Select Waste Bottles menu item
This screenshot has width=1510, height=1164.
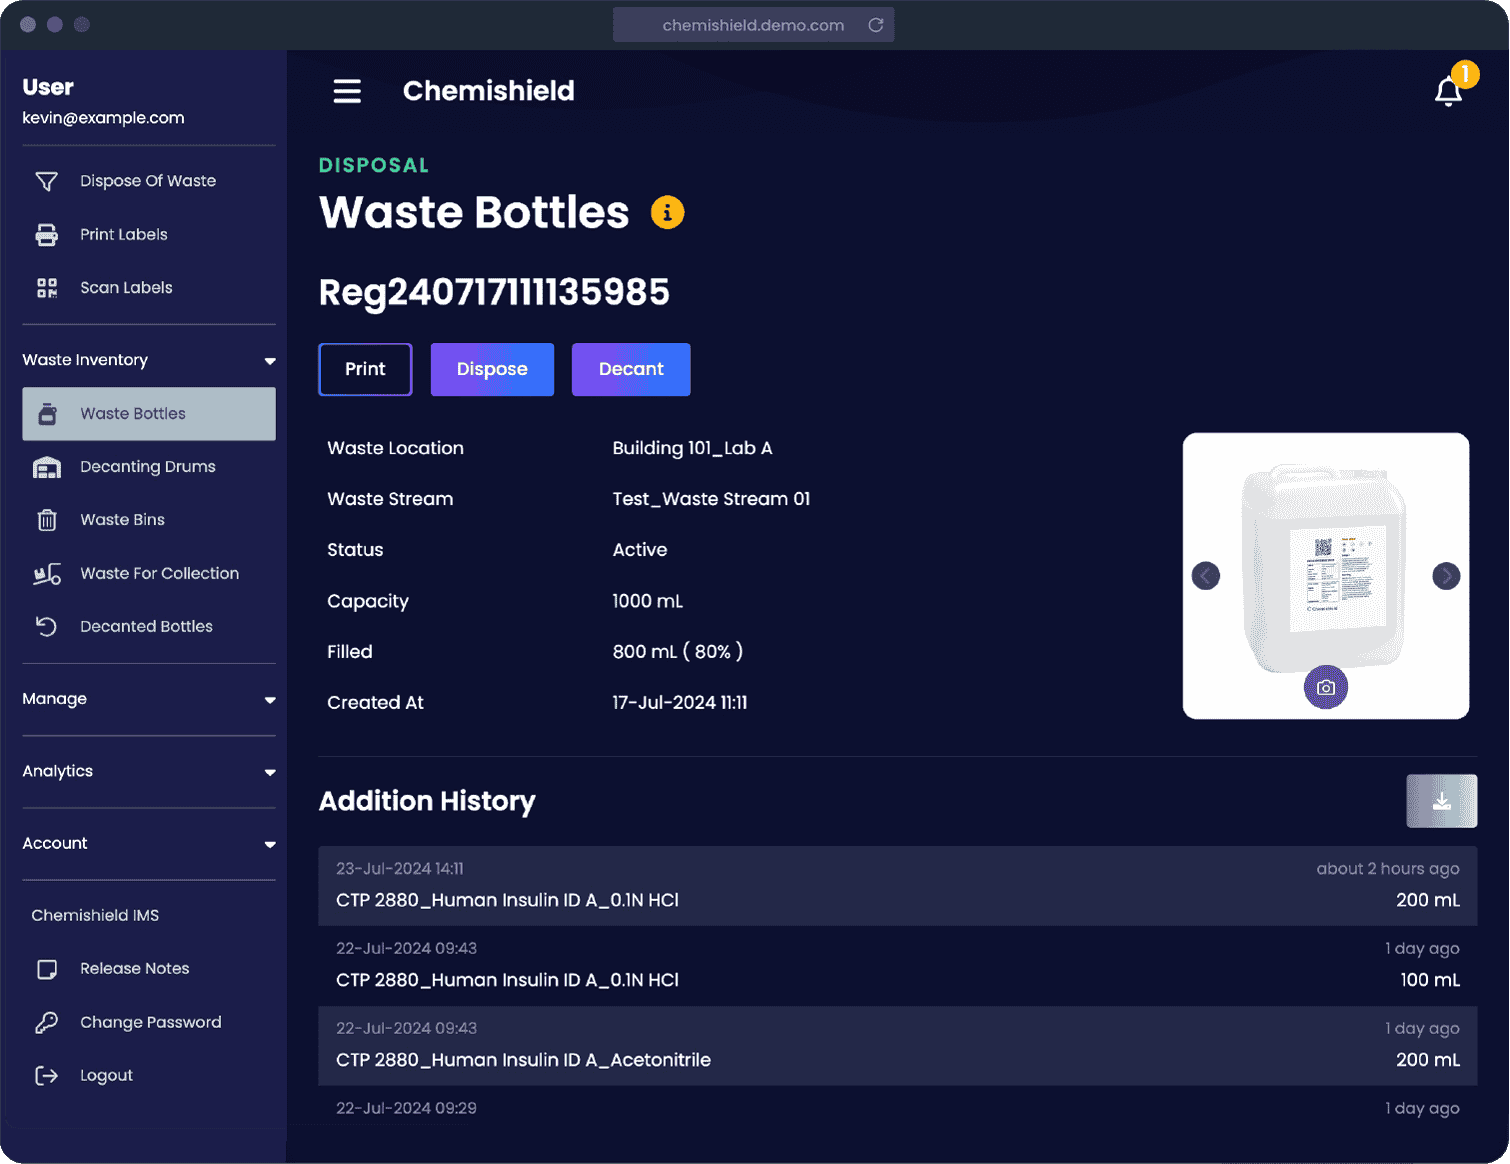(149, 414)
